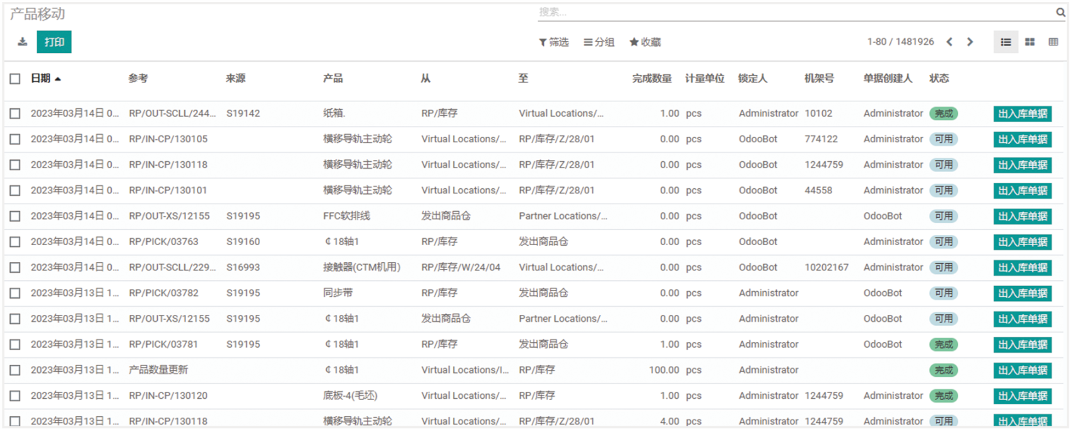The width and height of the screenshot is (1070, 429).
Task: Check the row for 纸箱. product
Action: click(15, 114)
